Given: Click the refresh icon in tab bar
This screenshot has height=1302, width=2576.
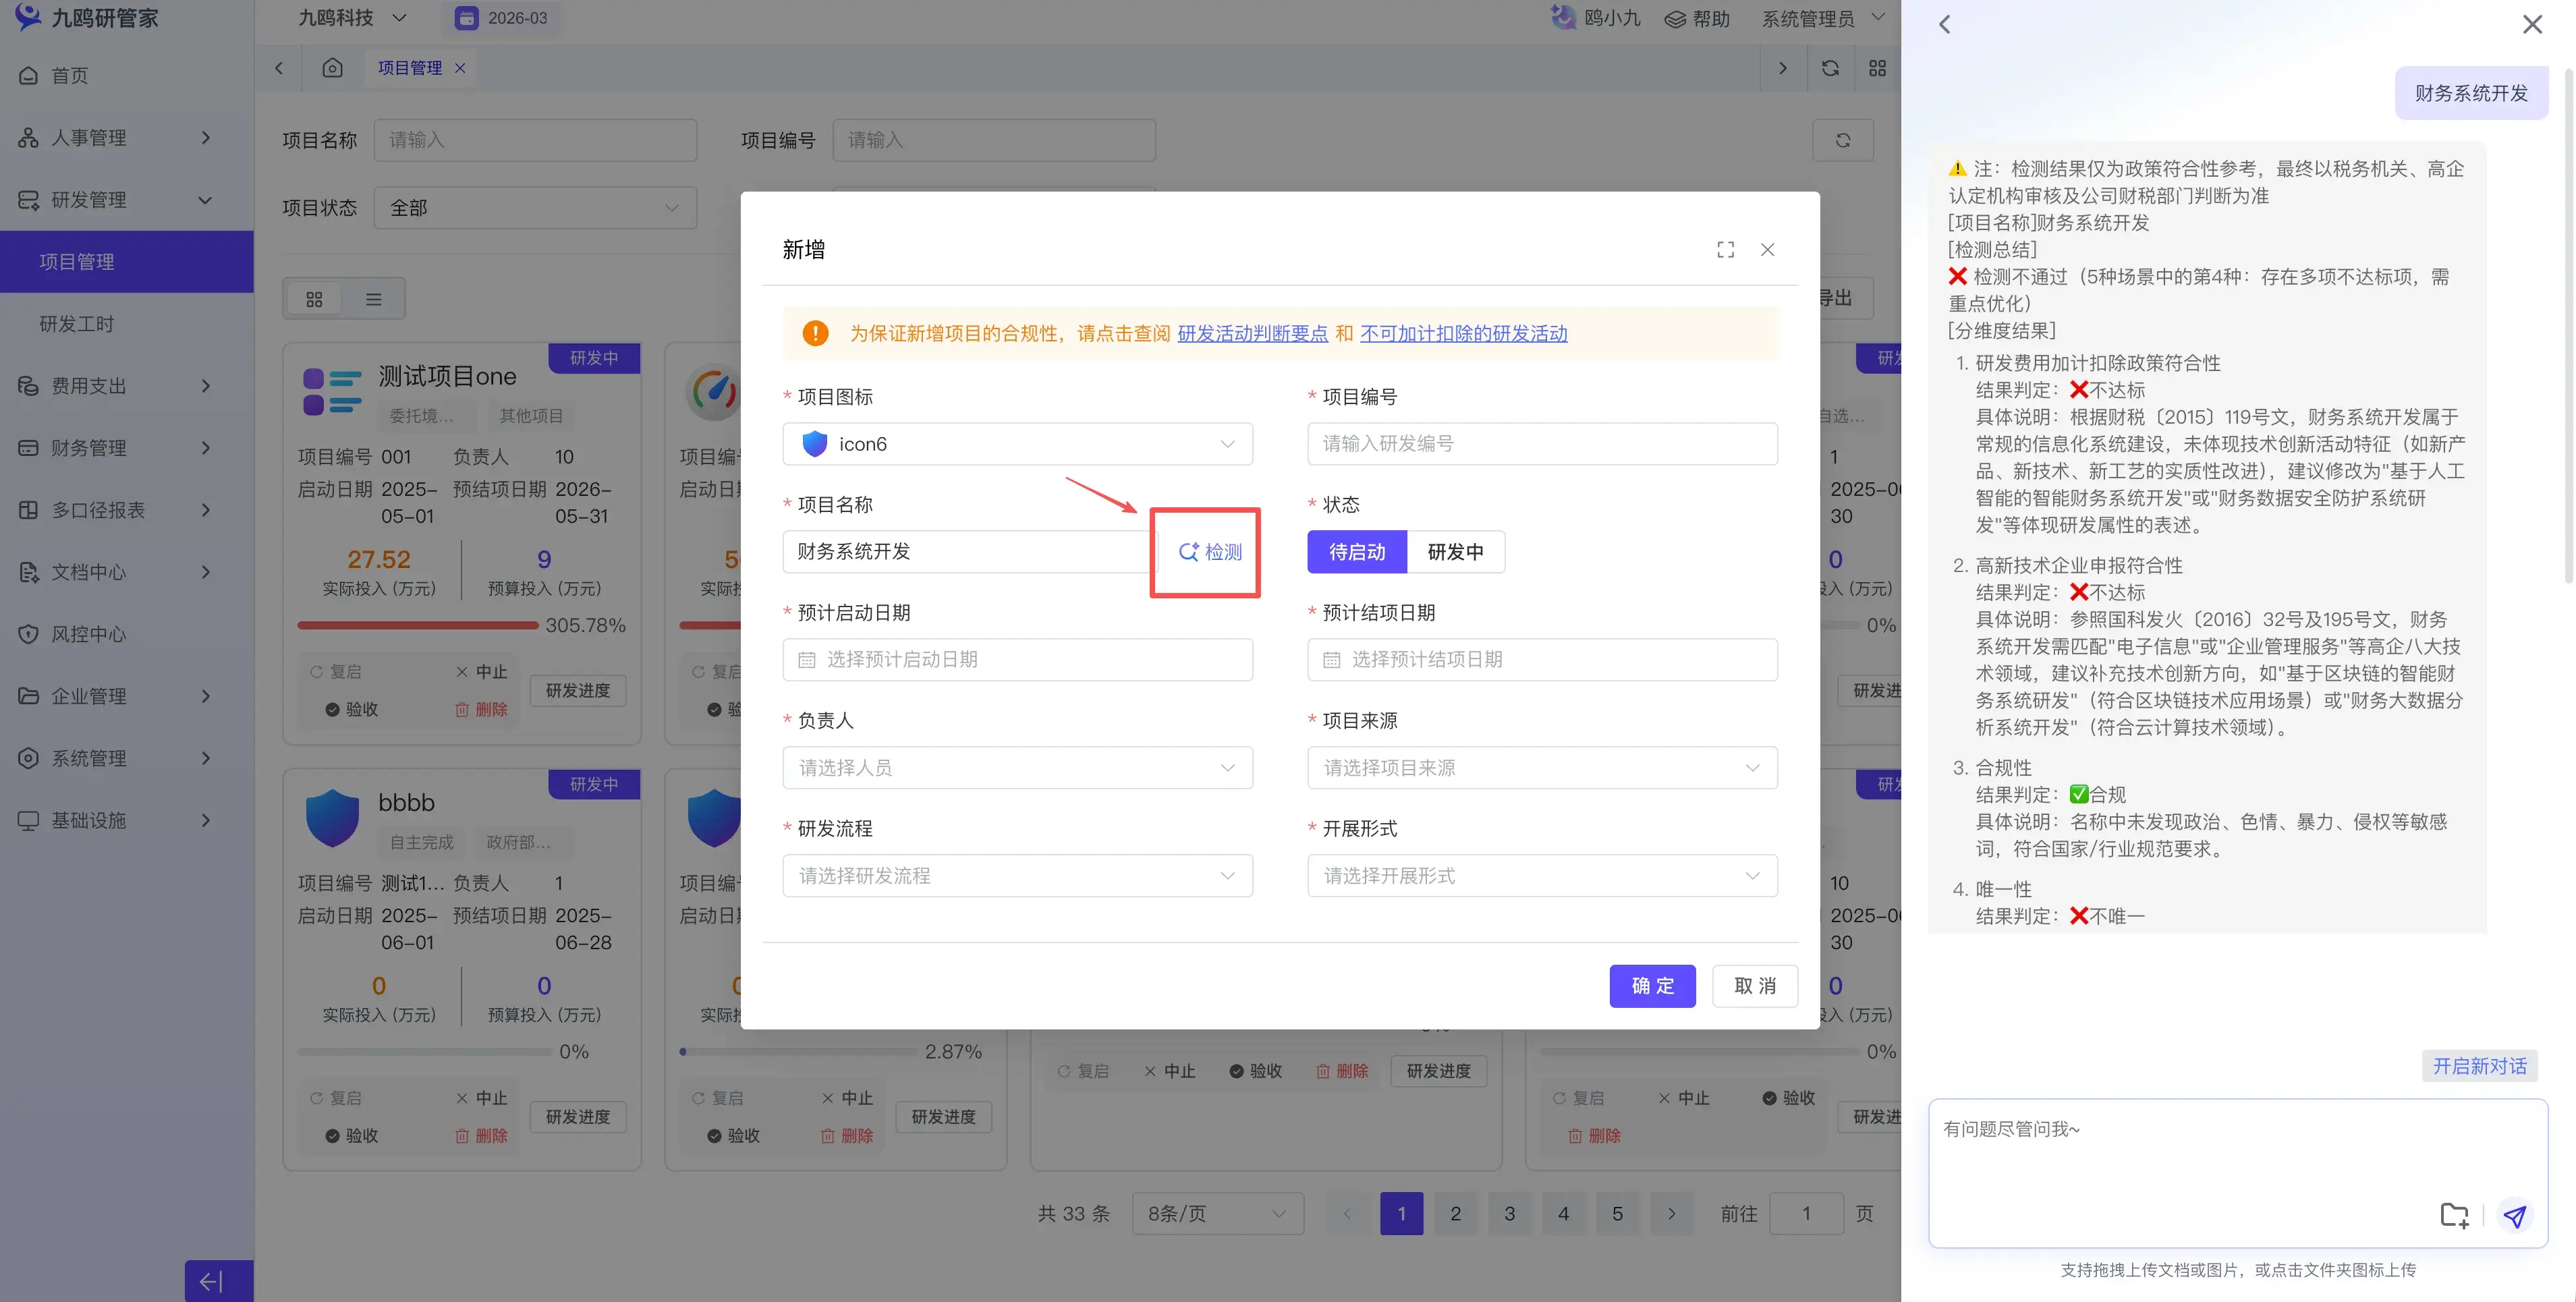Looking at the screenshot, I should 1830,68.
